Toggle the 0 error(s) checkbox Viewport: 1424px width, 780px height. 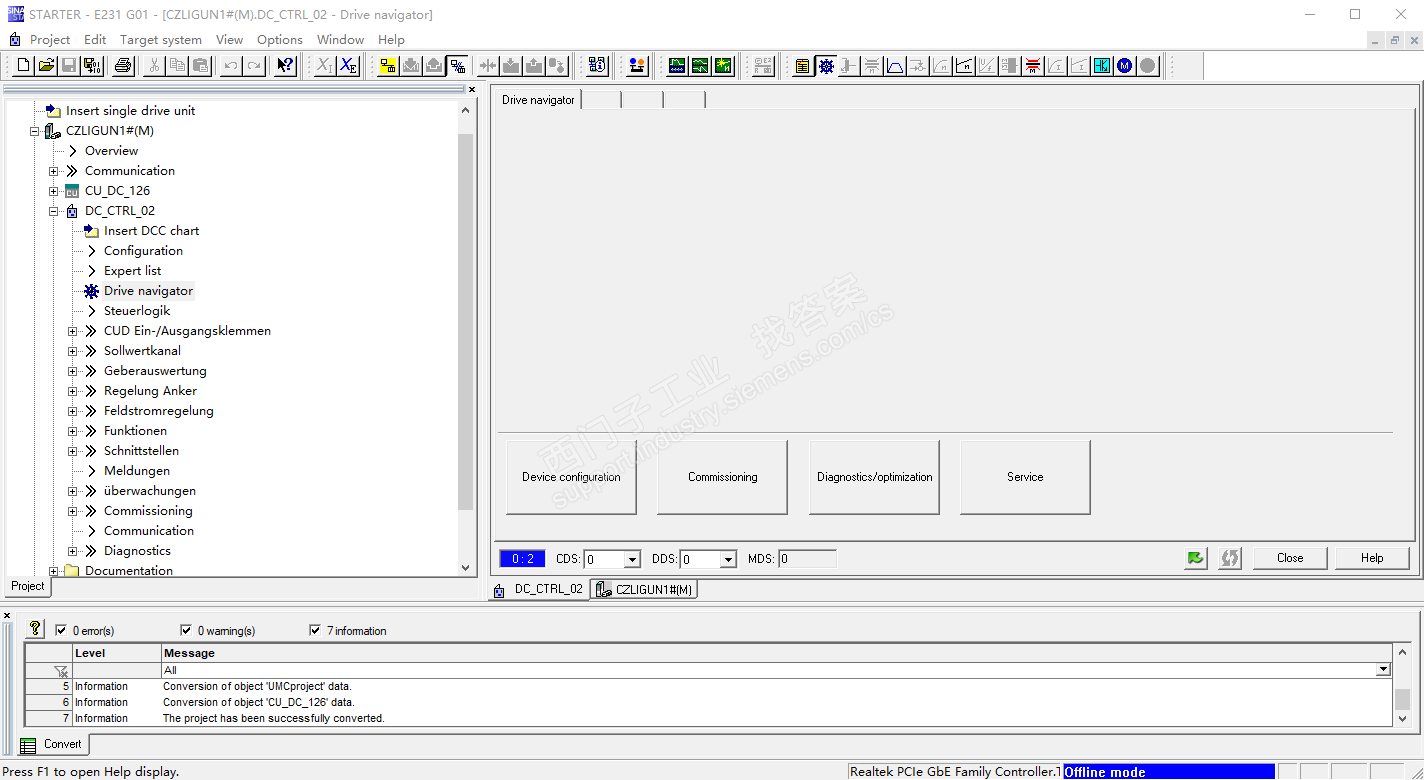[61, 630]
